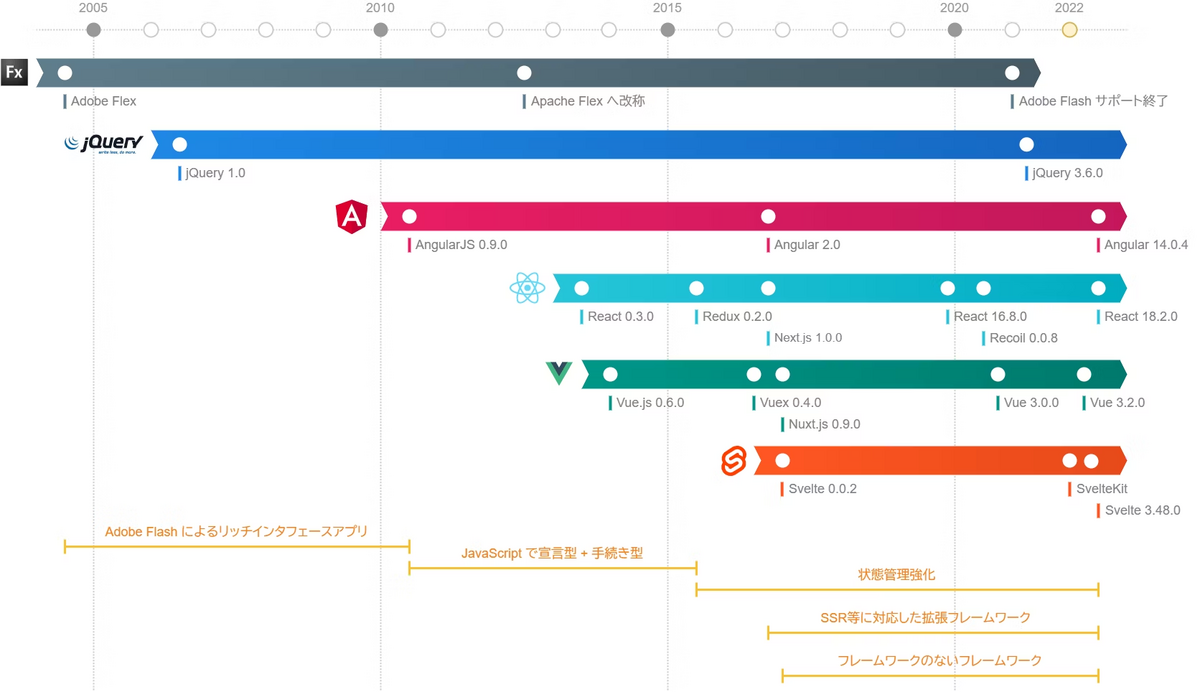Click the Redux 0.2.0 release dot
The image size is (1200, 692).
[697, 289]
